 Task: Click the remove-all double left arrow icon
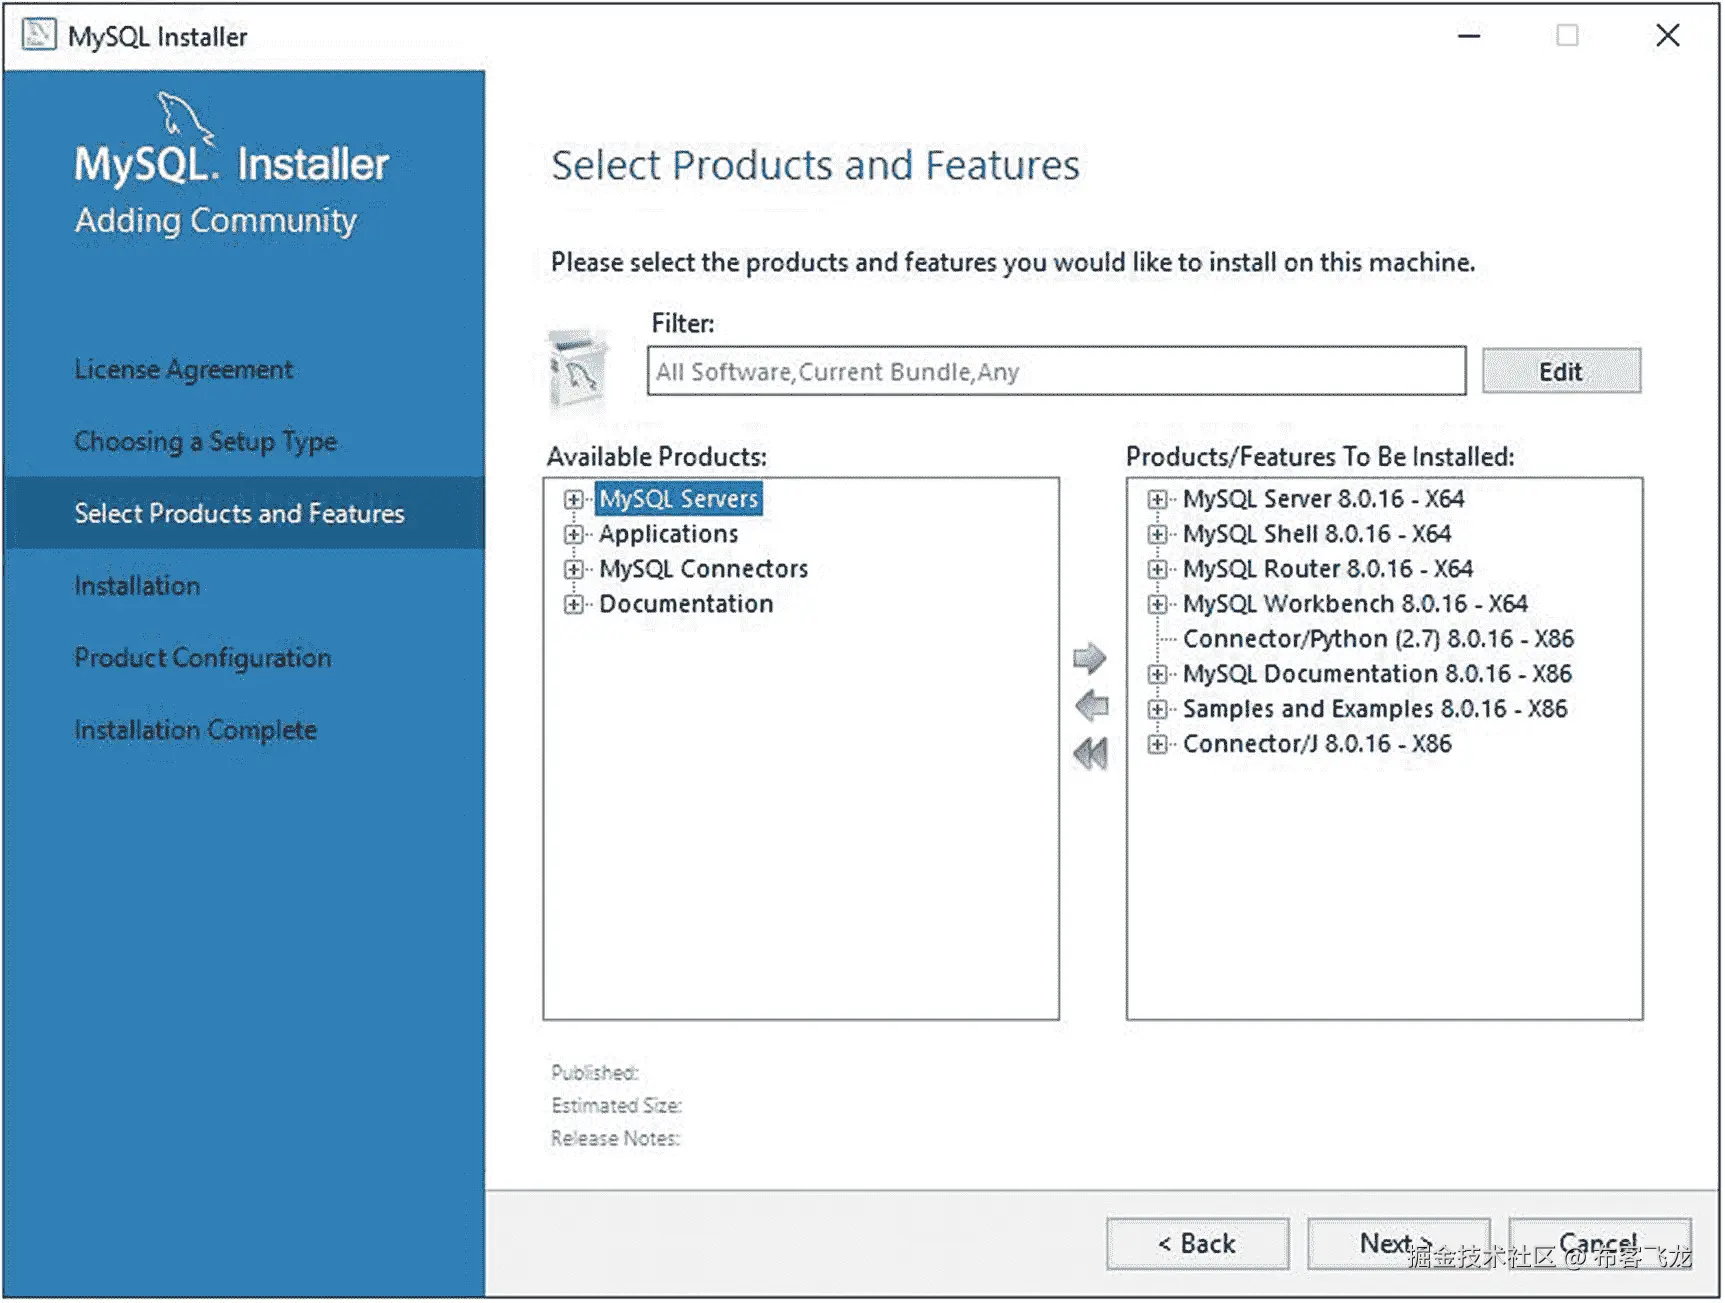click(1090, 753)
